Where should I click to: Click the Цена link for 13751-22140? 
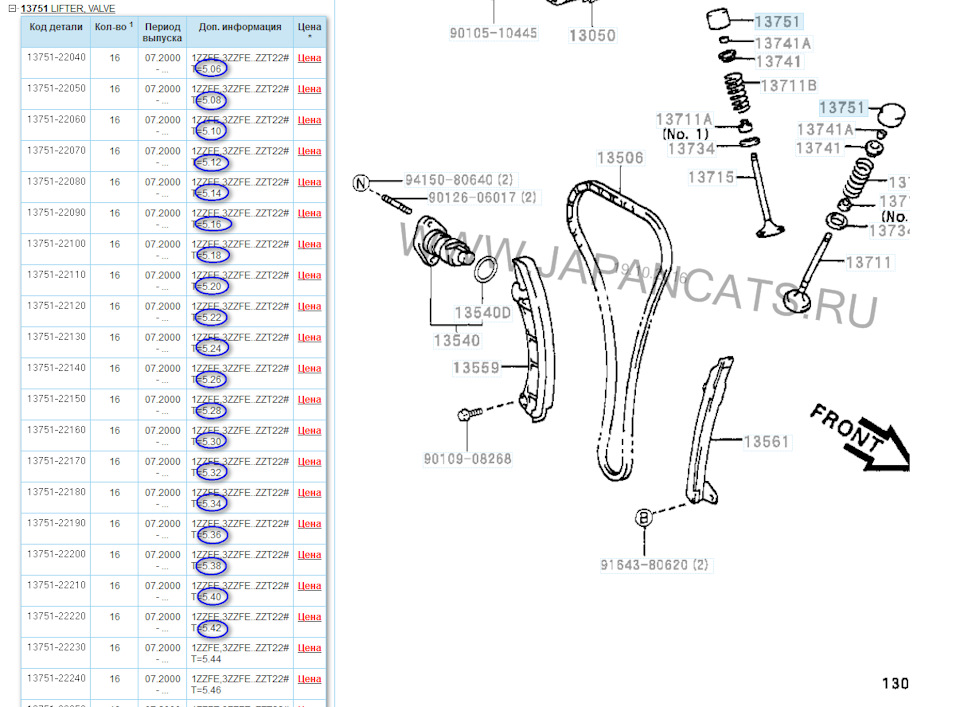point(309,368)
